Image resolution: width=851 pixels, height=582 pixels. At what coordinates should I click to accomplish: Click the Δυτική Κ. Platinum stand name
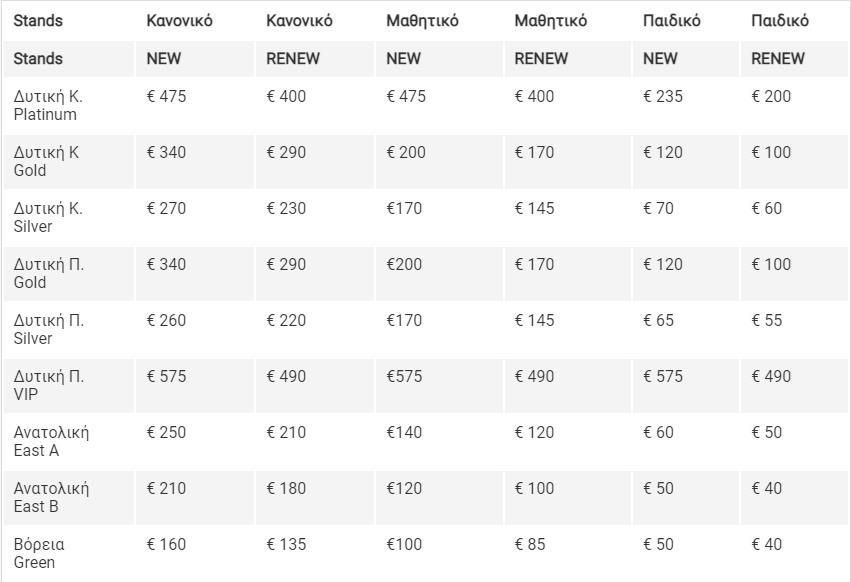tap(48, 105)
